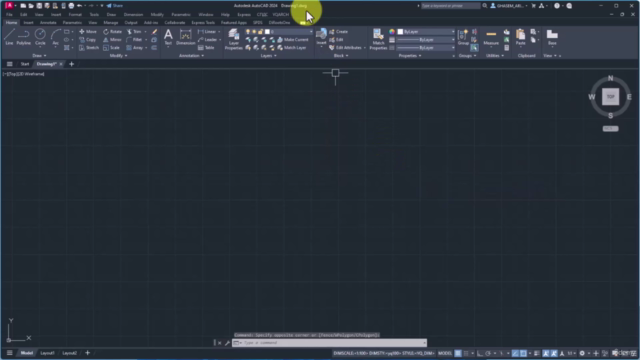Click the keyword search box

[x=450, y=6]
